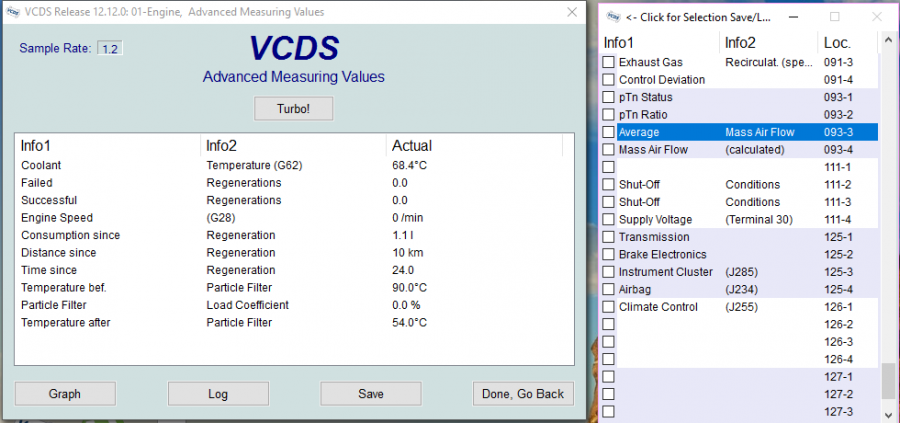
Task: Select the Temperature after Particle Filter row
Action: (293, 323)
